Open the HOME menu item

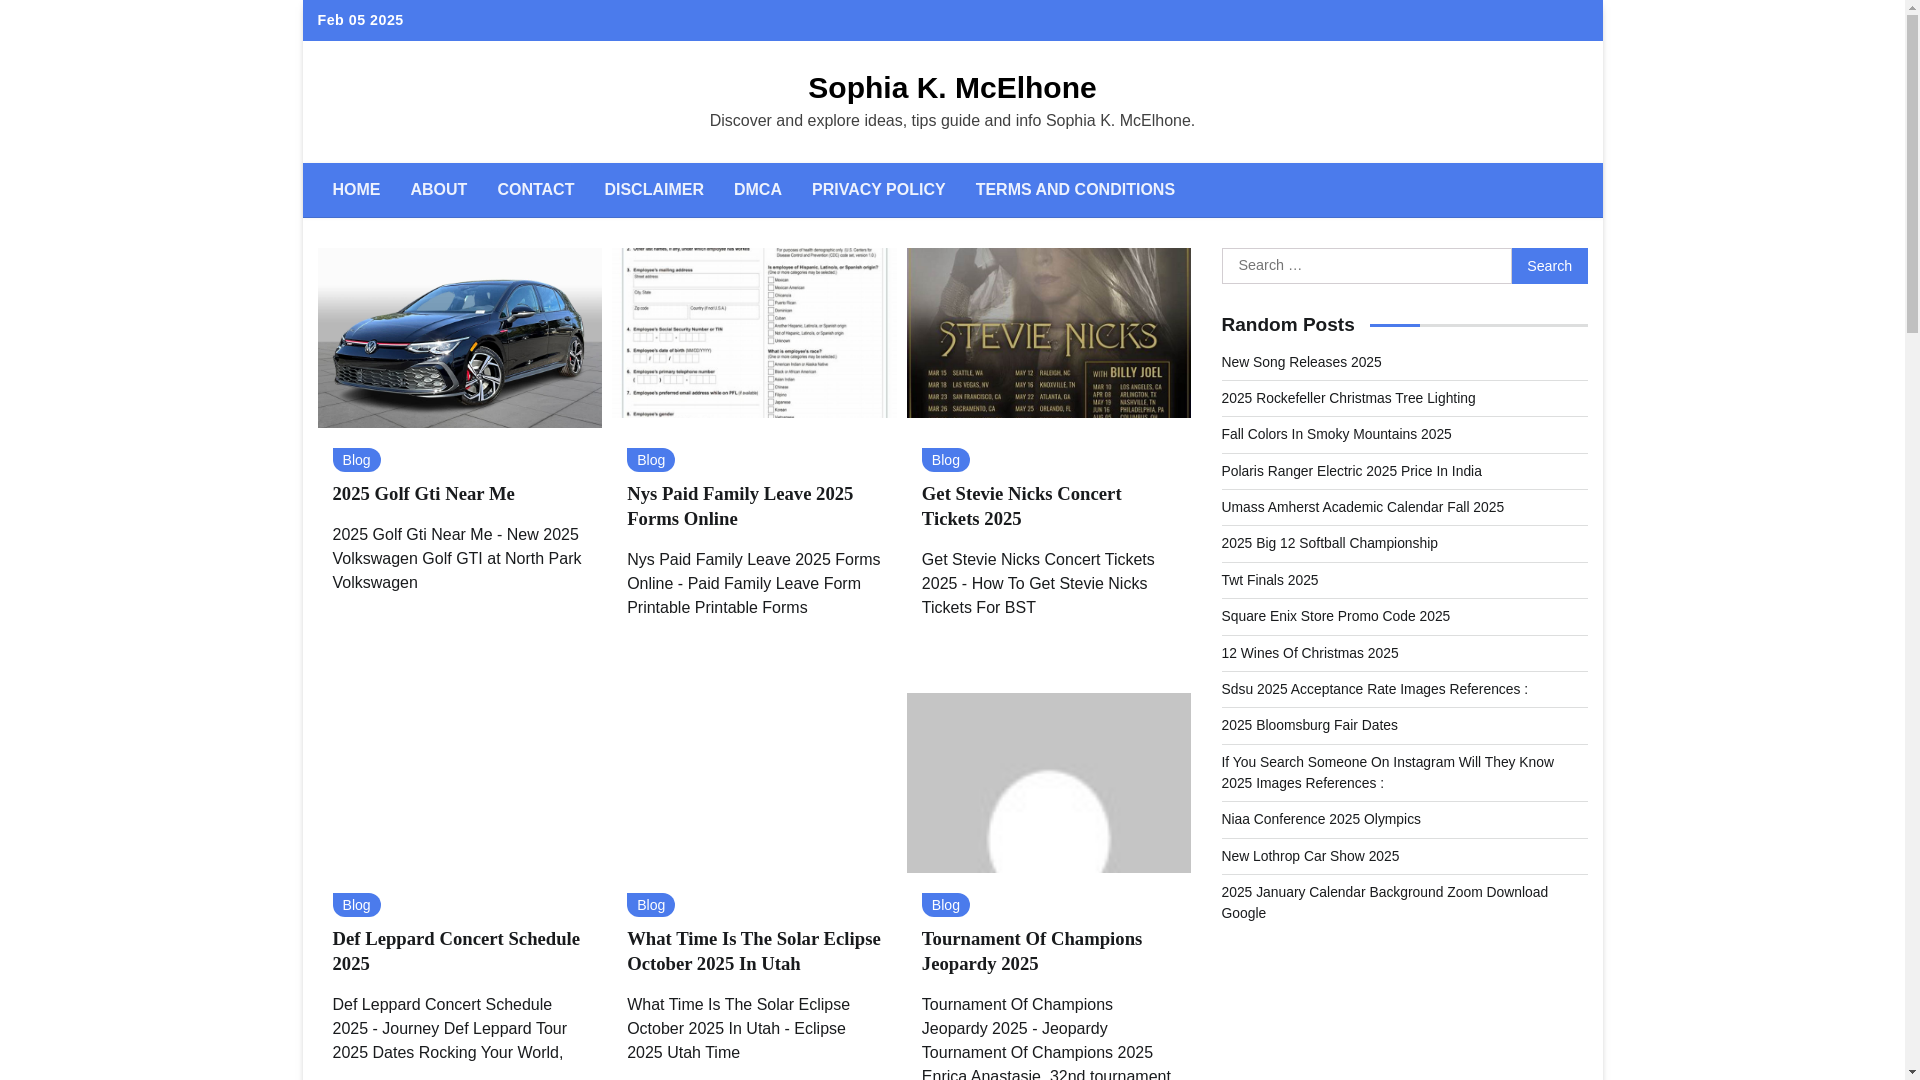click(x=356, y=190)
